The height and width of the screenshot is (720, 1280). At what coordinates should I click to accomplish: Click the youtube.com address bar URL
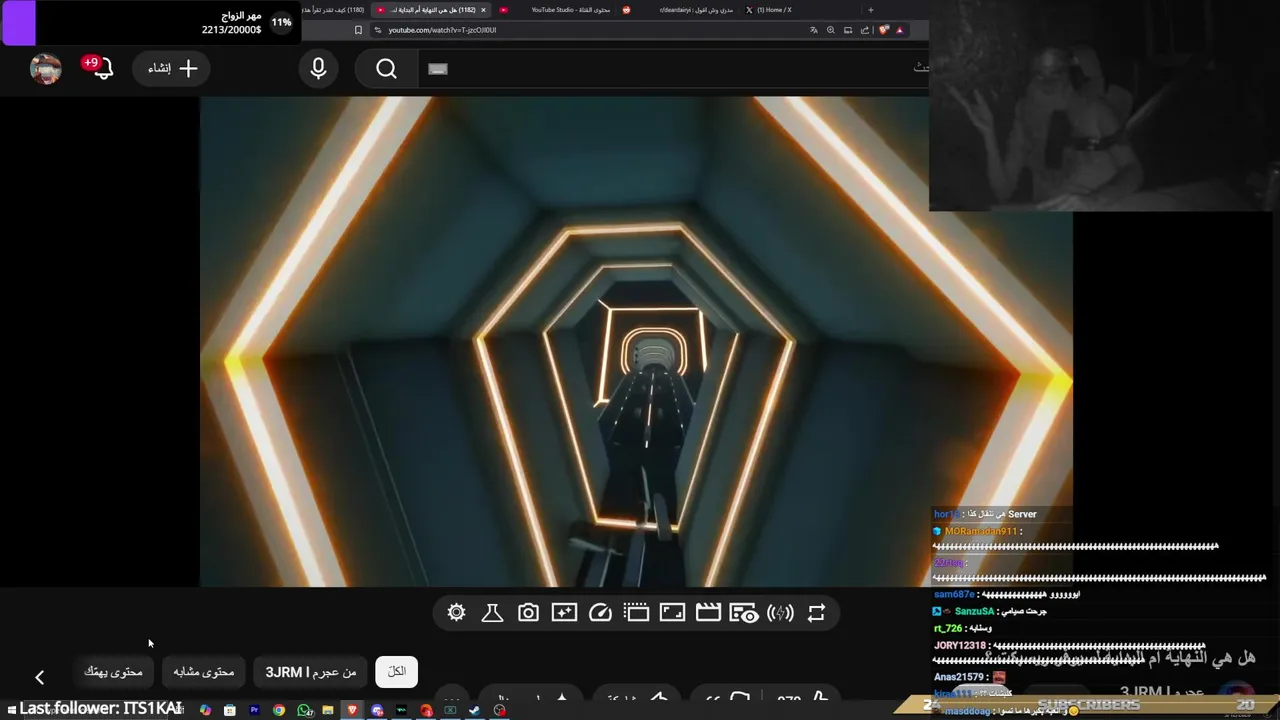point(442,30)
